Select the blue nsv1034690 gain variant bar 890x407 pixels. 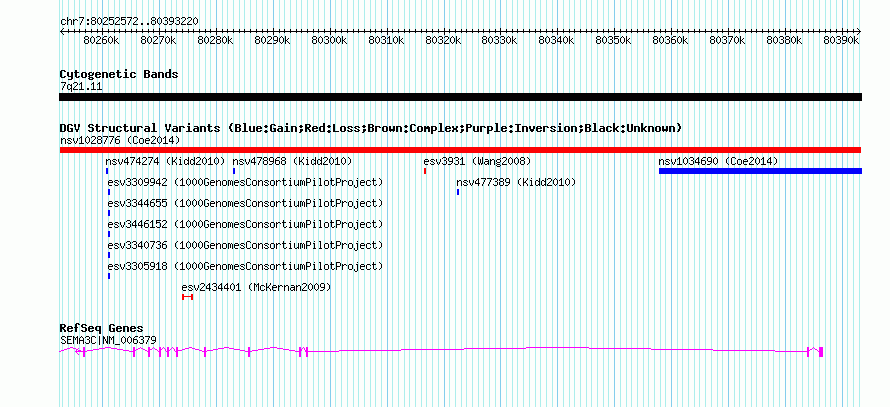760,171
